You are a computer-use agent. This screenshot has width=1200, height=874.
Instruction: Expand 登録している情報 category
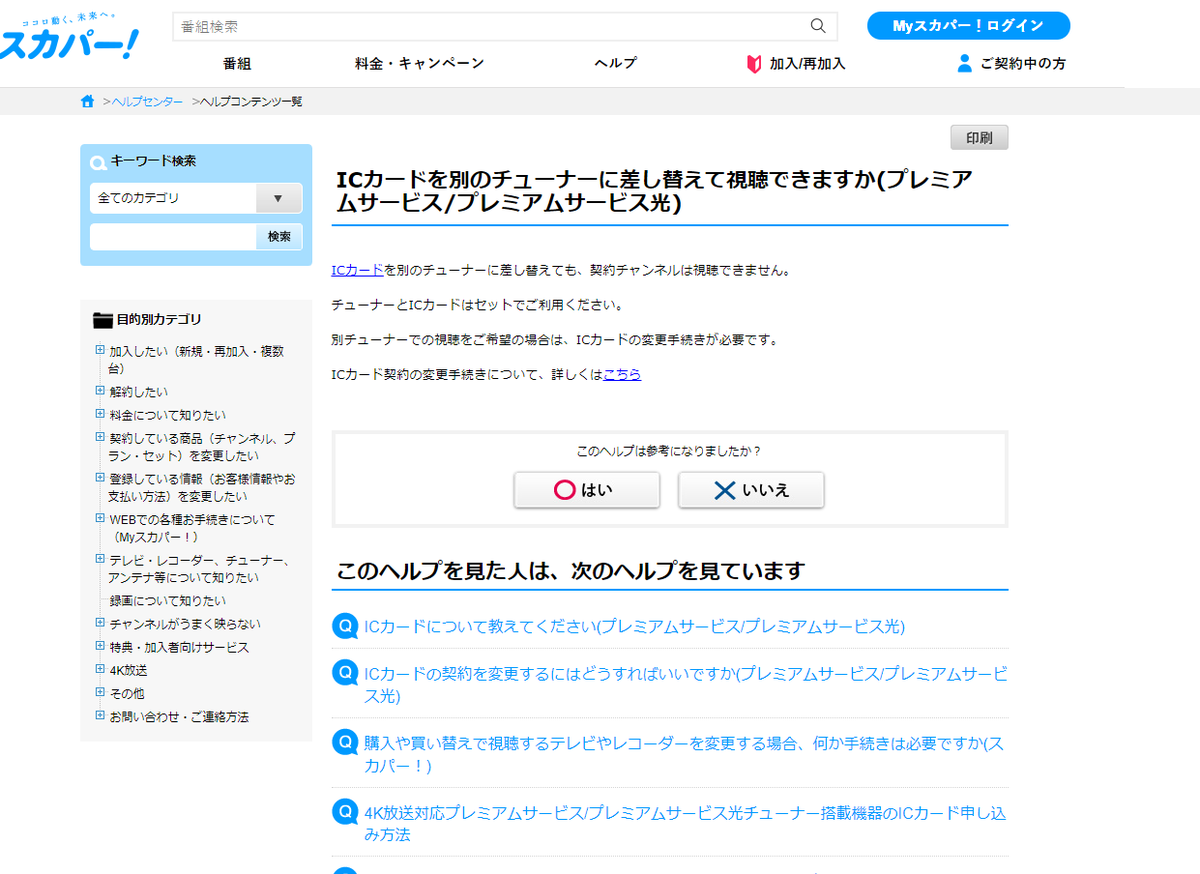coord(100,478)
